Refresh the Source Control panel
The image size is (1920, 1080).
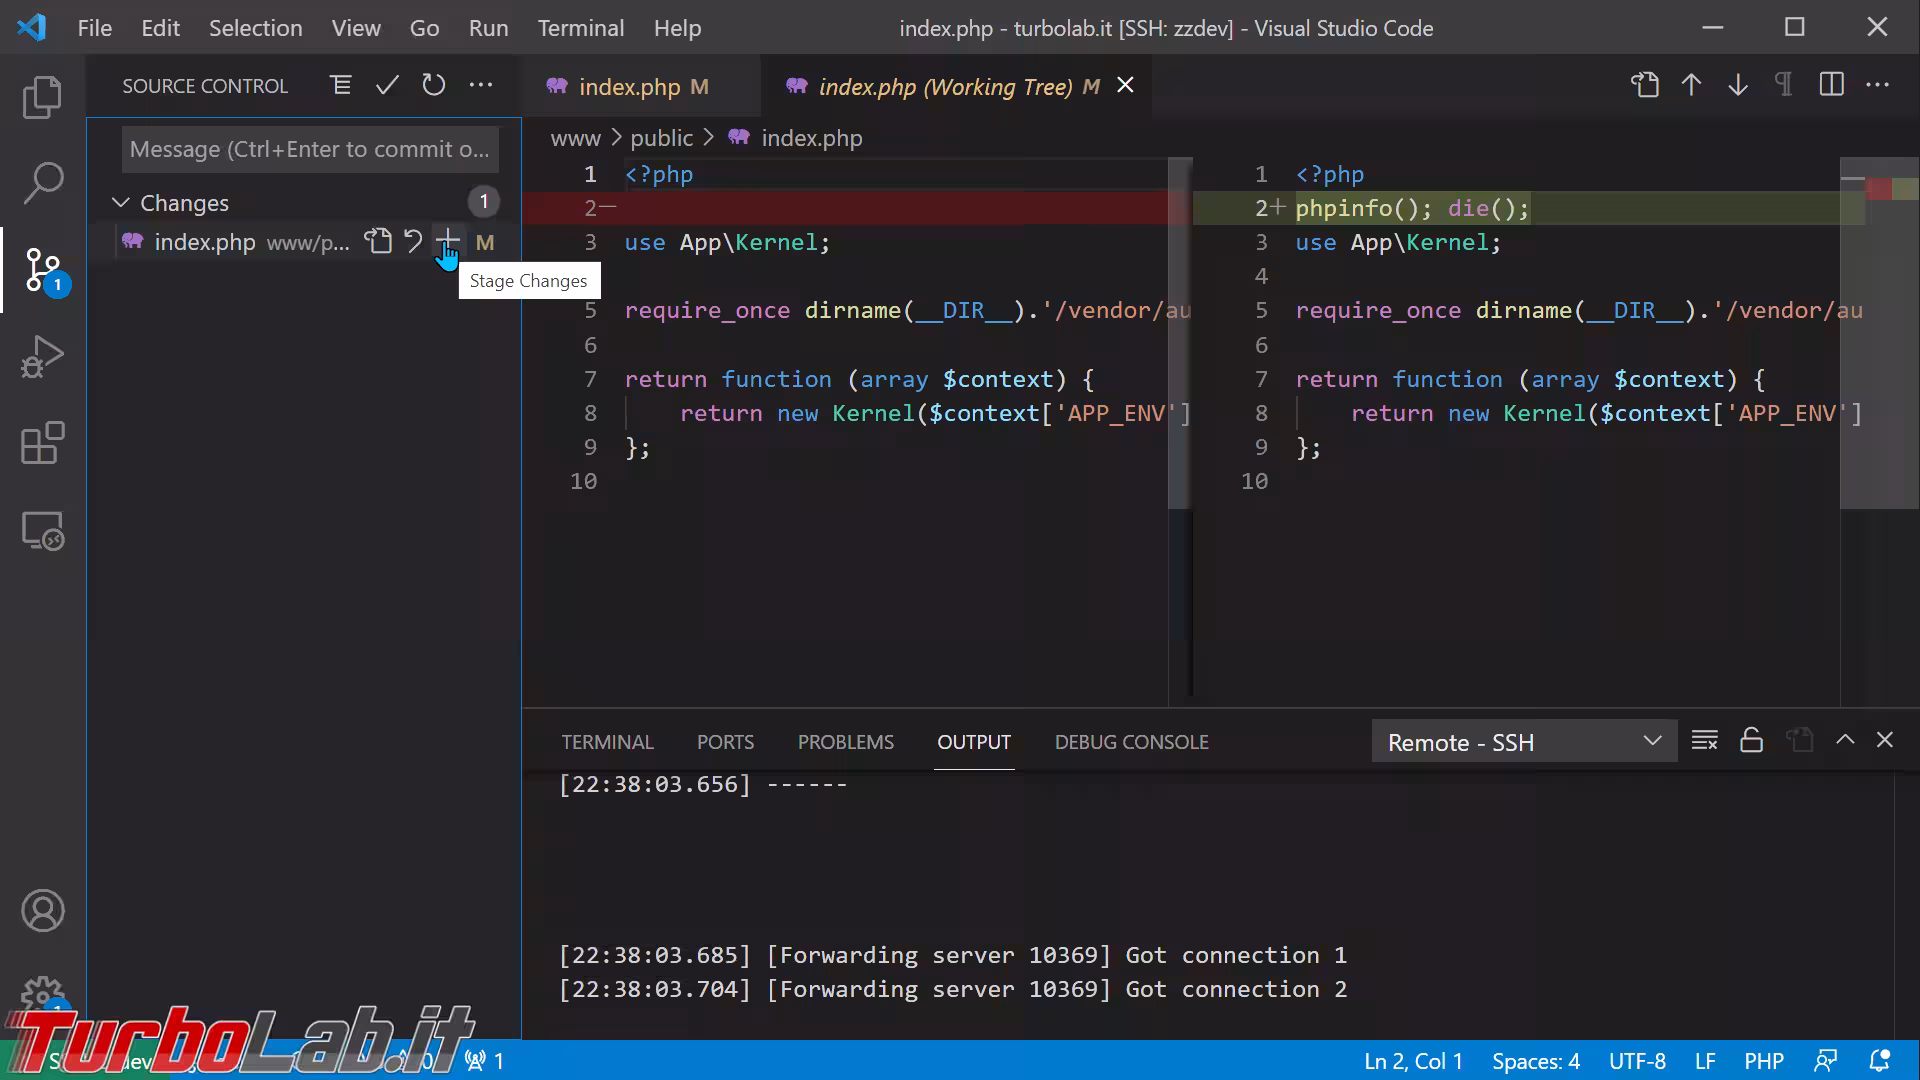(x=433, y=86)
